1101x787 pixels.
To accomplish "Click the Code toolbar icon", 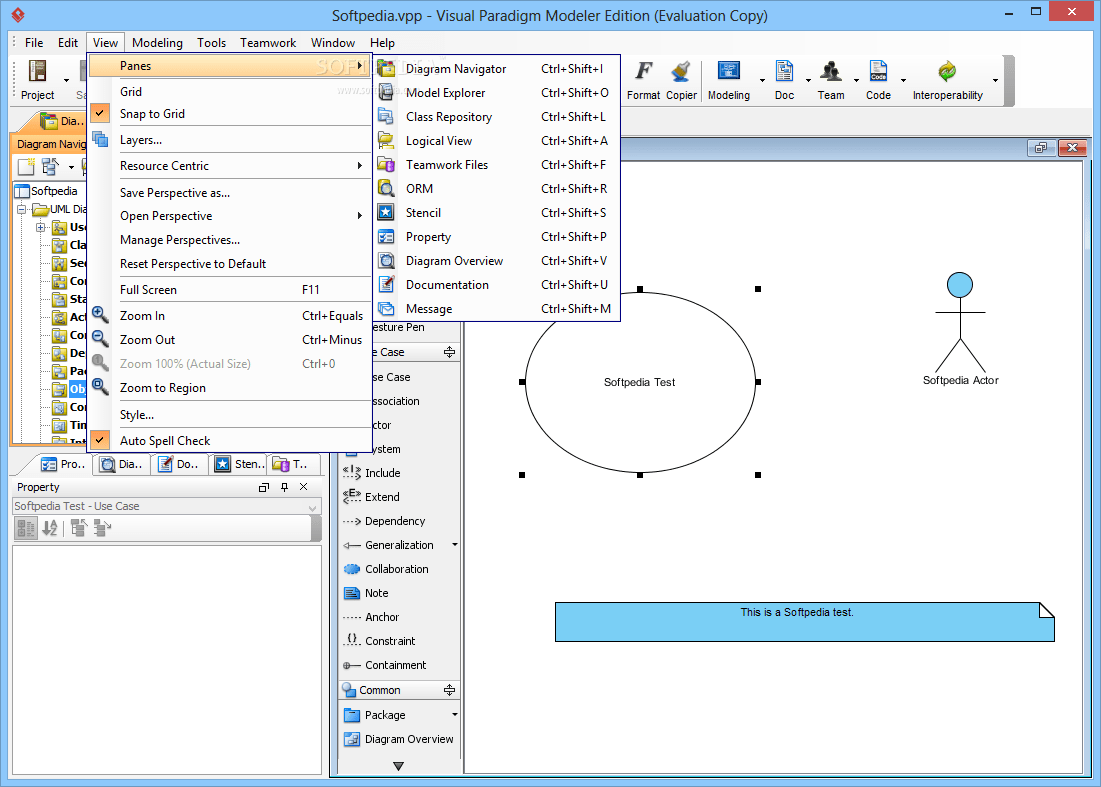I will (878, 71).
